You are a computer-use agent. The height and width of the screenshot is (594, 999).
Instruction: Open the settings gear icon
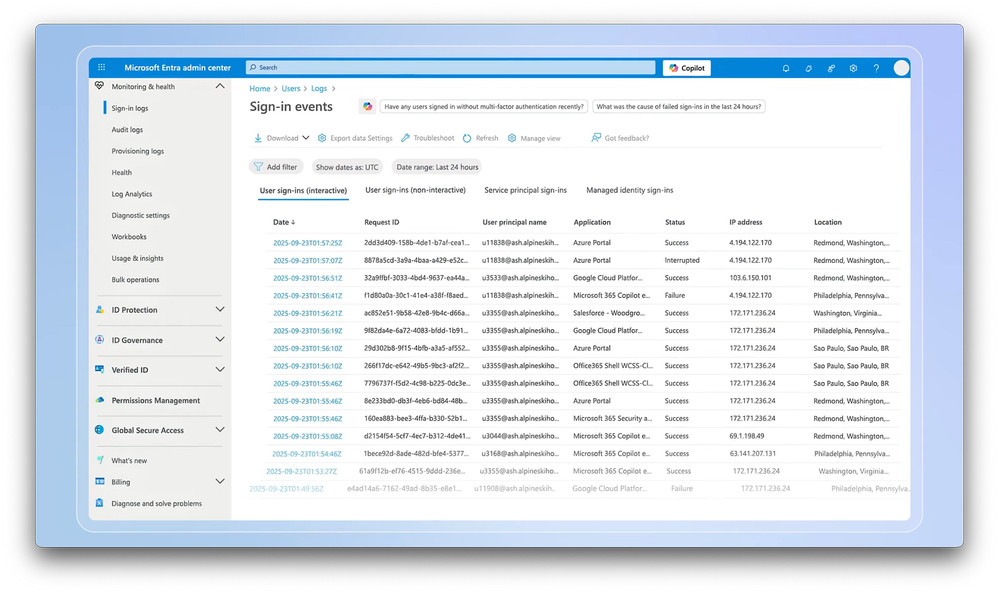[x=853, y=68]
